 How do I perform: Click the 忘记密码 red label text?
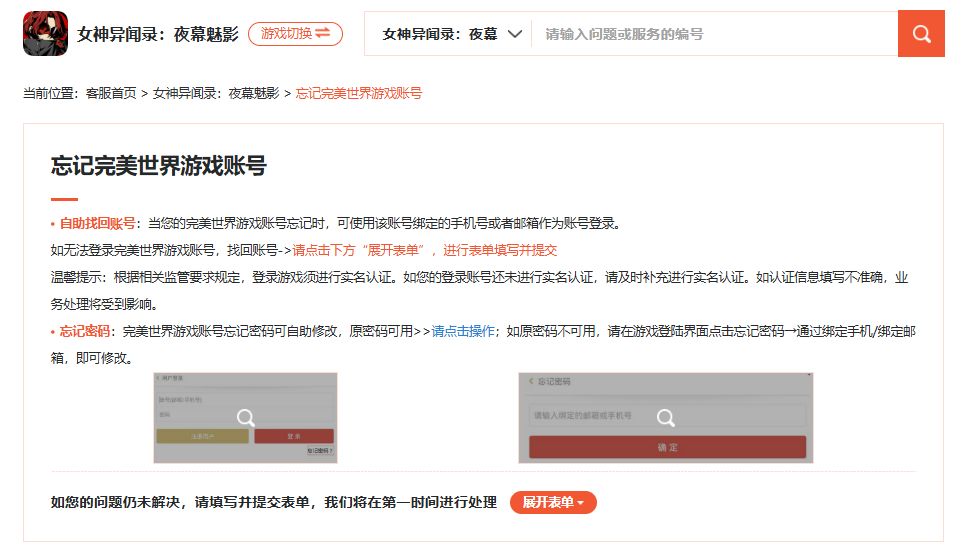pyautogui.click(x=84, y=331)
